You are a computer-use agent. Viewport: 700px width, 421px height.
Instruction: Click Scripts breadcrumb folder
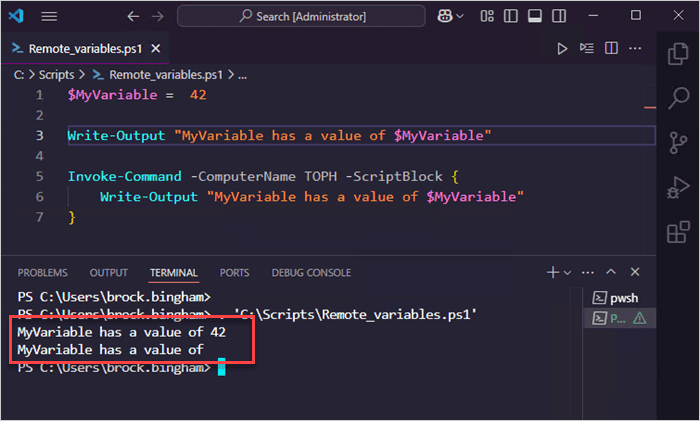(56, 75)
